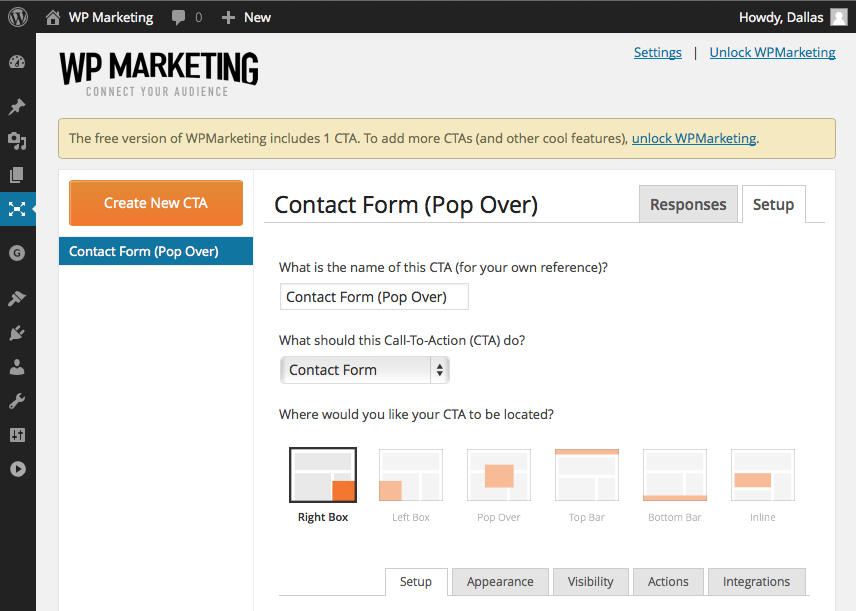
Task: Choose the Pop Over location
Action: point(498,485)
